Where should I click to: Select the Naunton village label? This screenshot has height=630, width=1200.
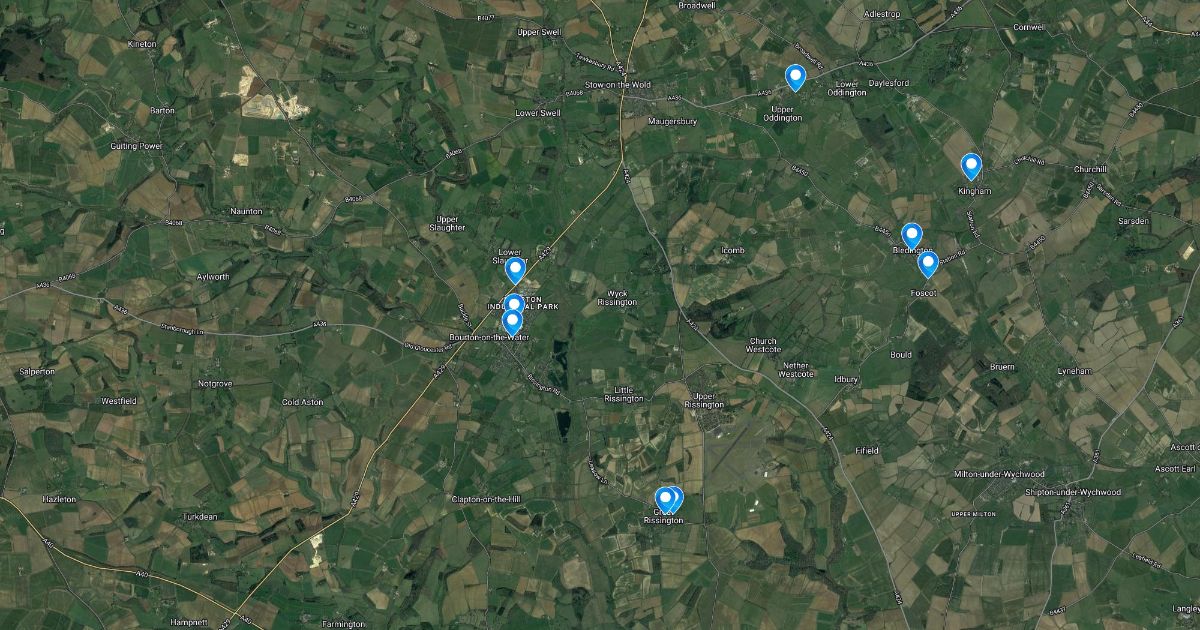click(x=245, y=211)
